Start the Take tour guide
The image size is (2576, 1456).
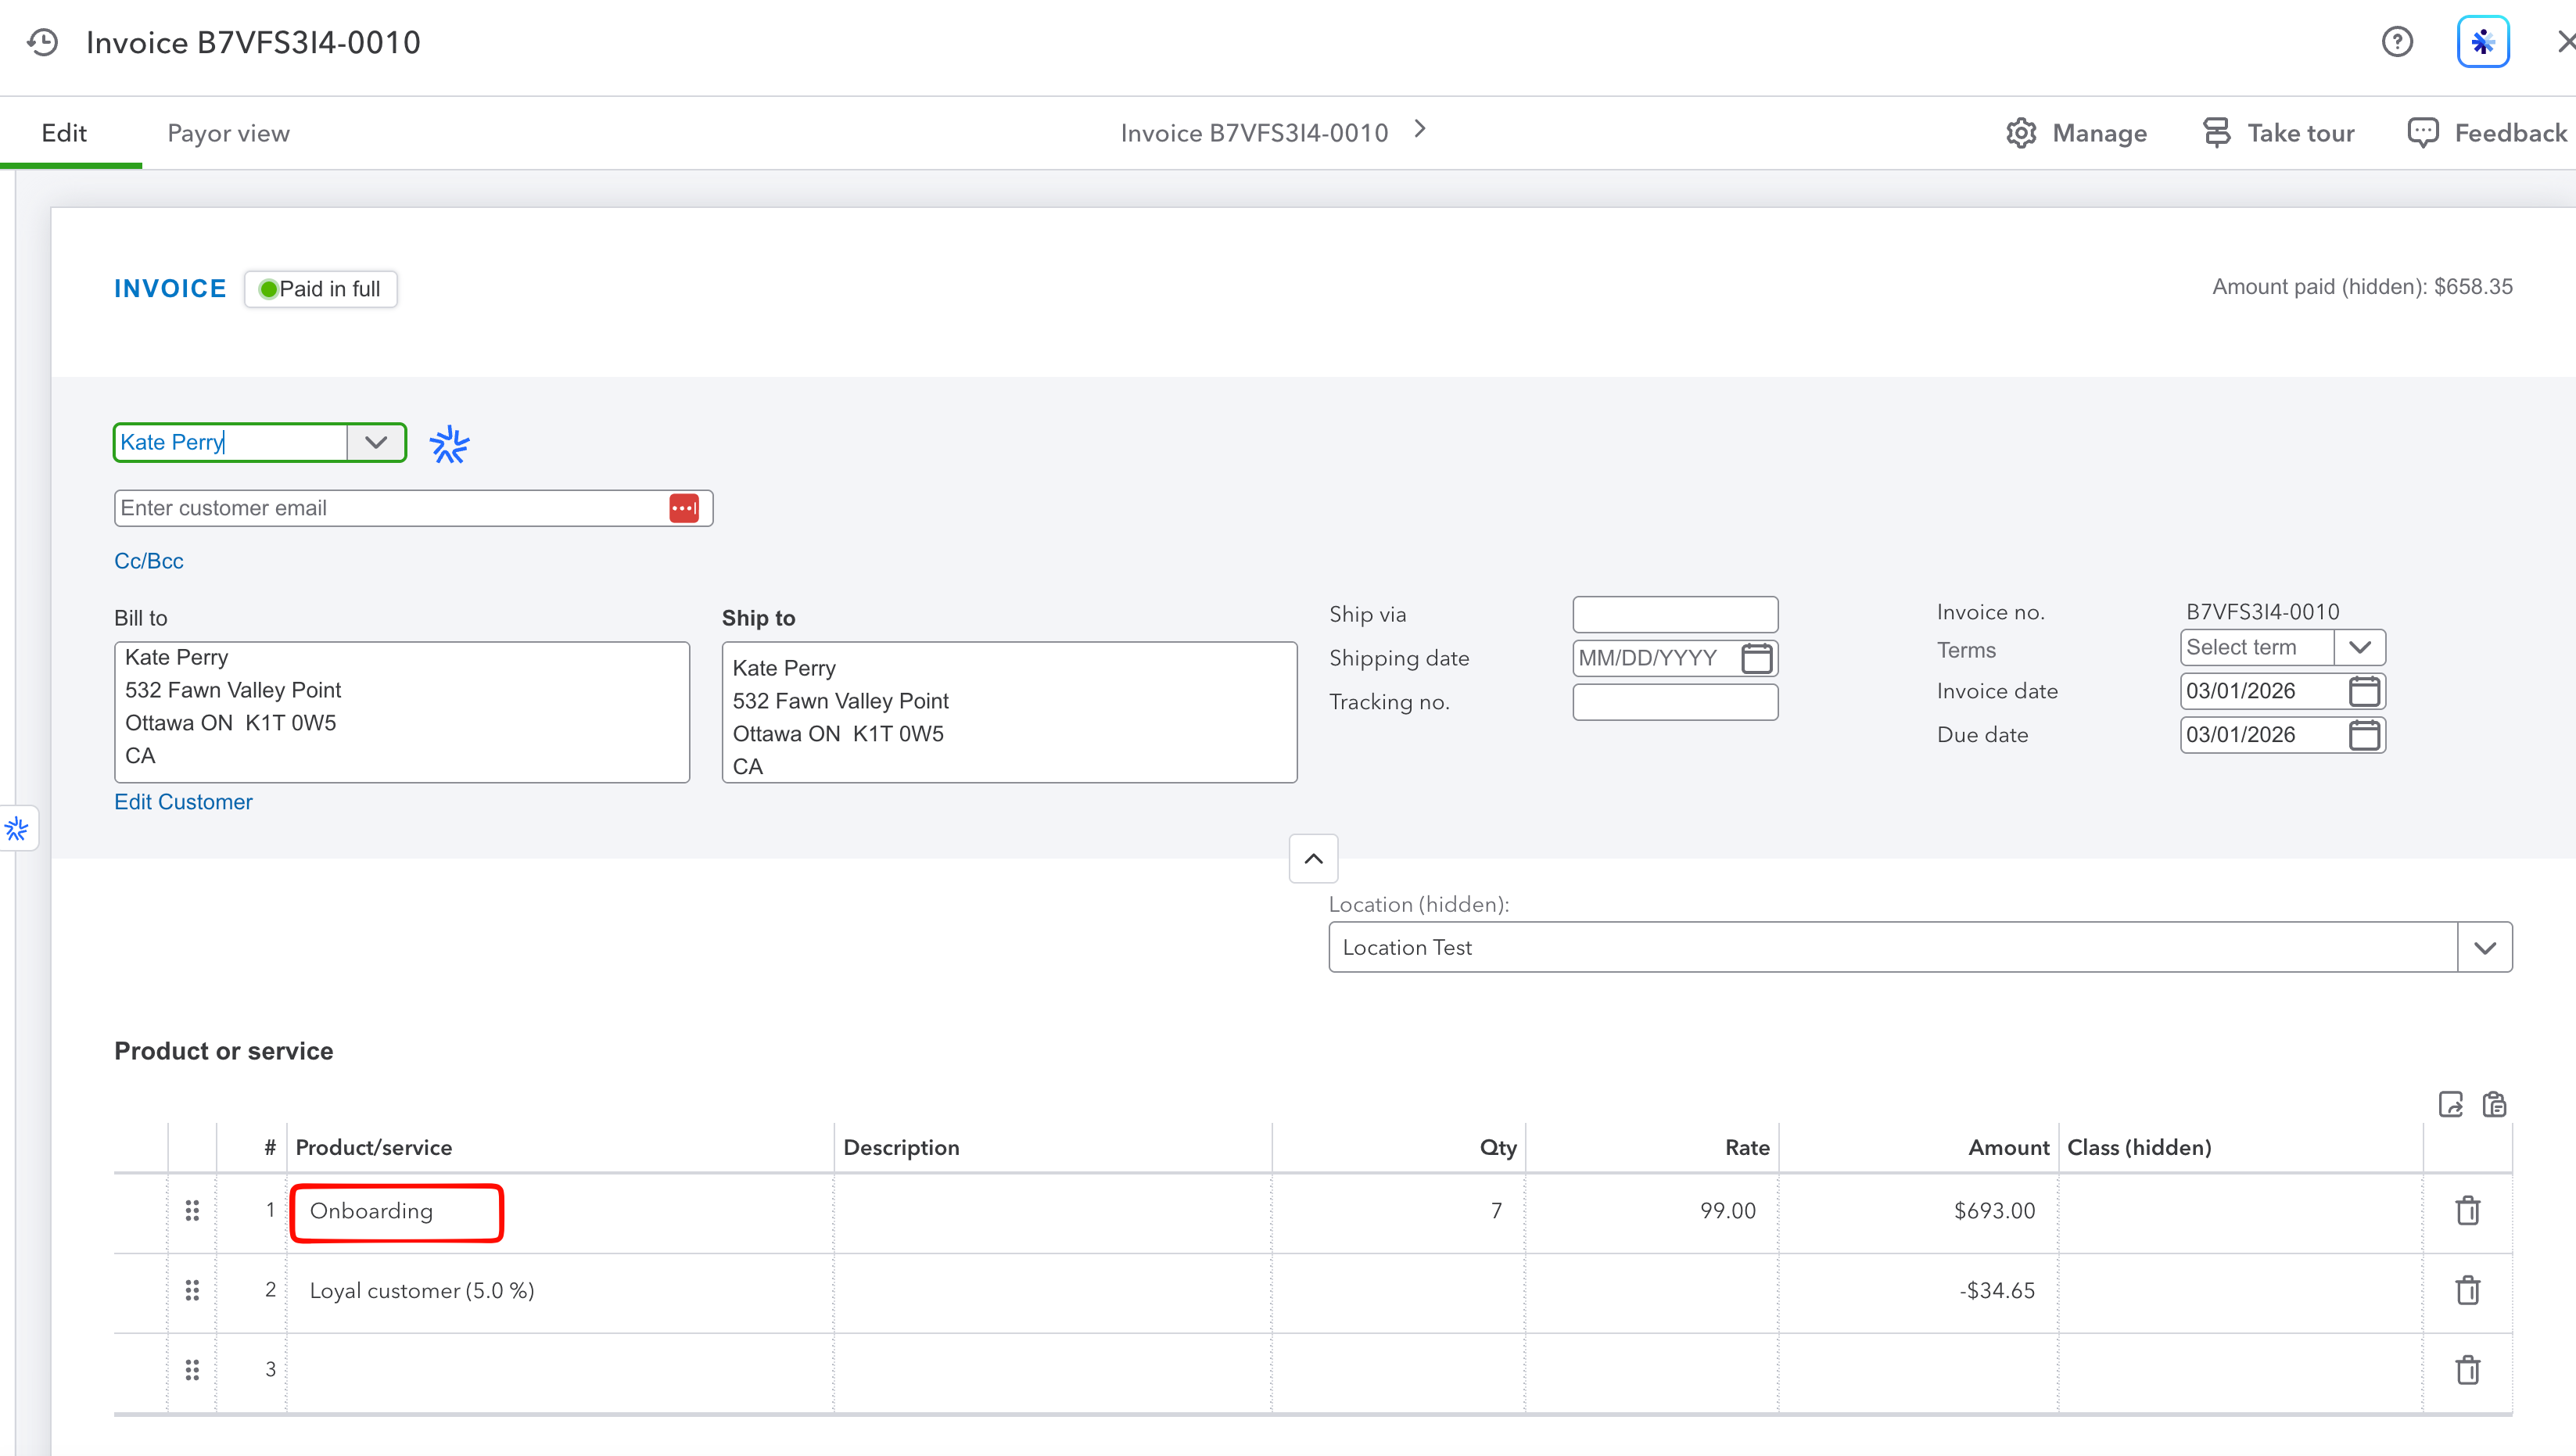pyautogui.click(x=2278, y=133)
